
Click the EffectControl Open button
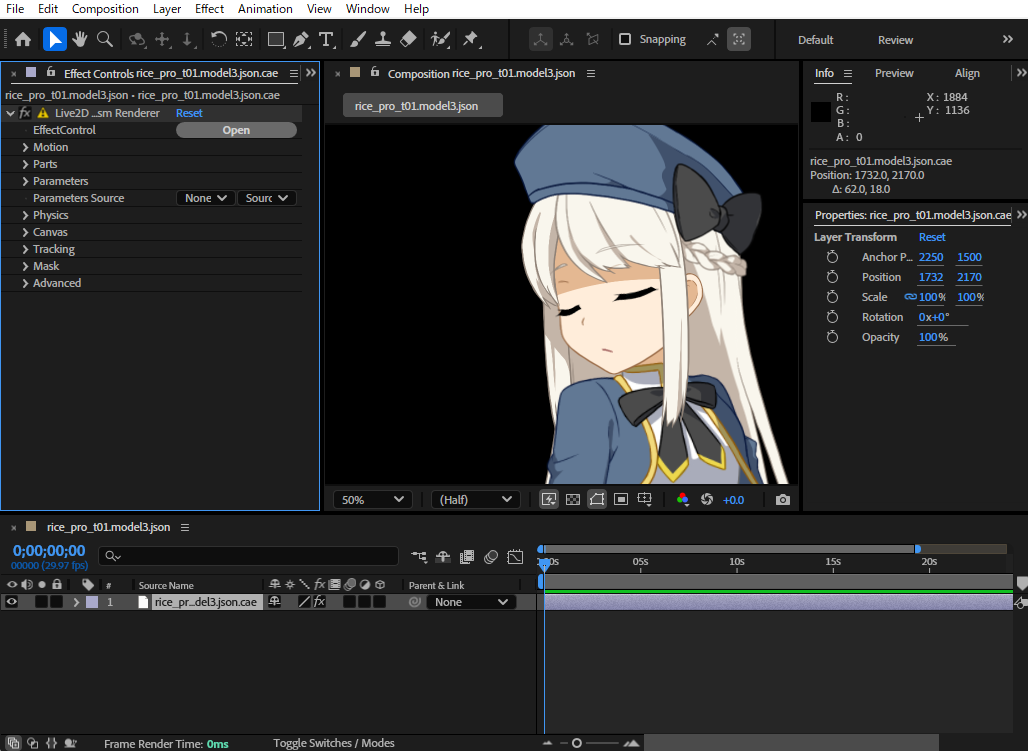(x=236, y=130)
